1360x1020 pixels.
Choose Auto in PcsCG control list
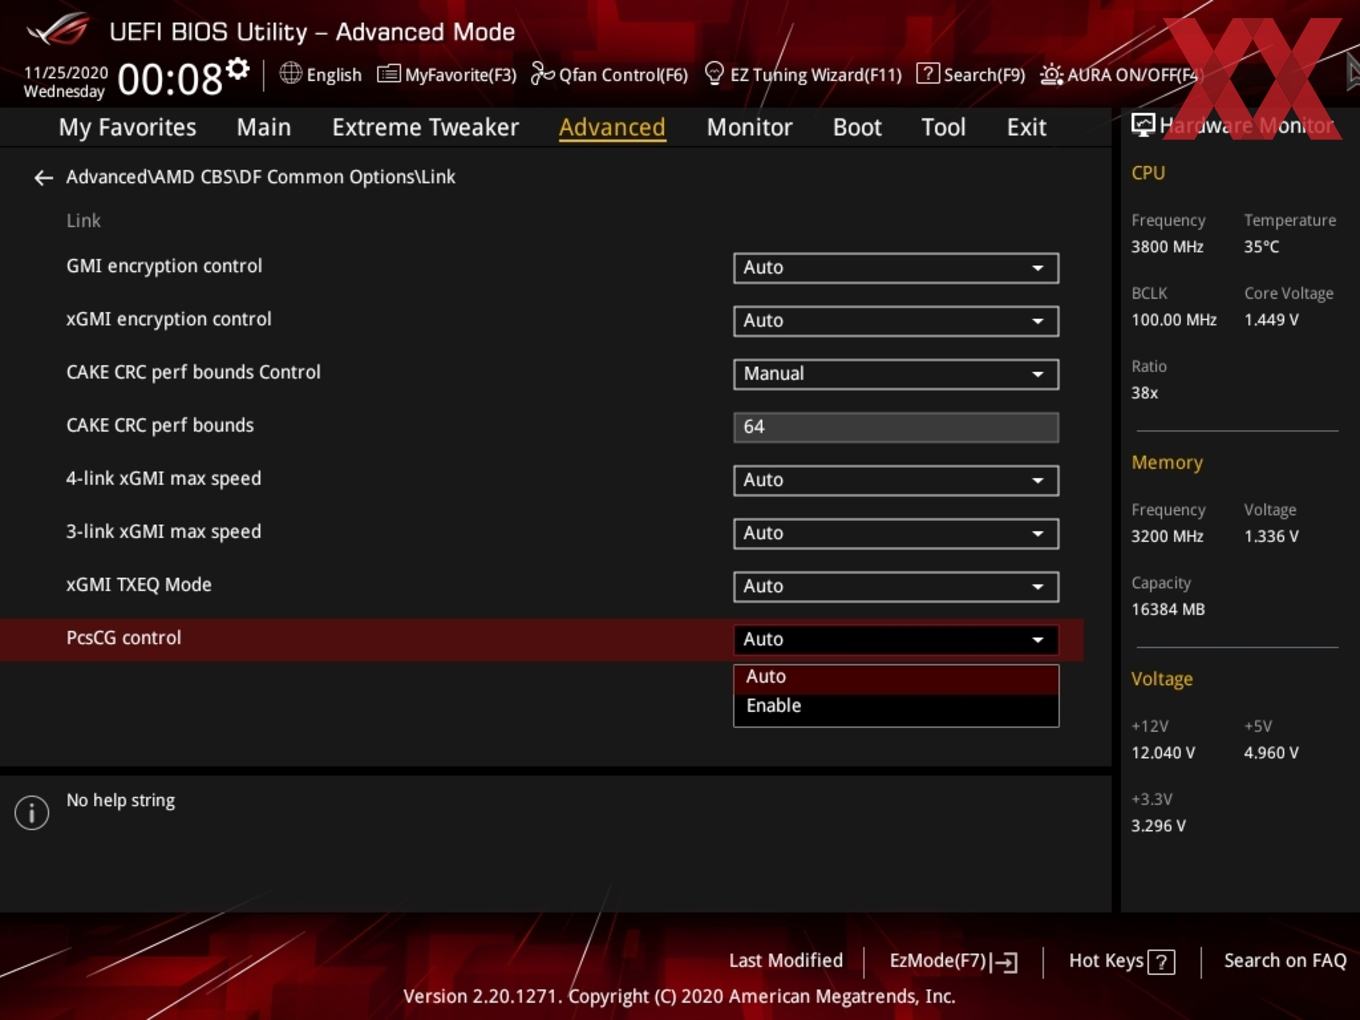(x=896, y=677)
